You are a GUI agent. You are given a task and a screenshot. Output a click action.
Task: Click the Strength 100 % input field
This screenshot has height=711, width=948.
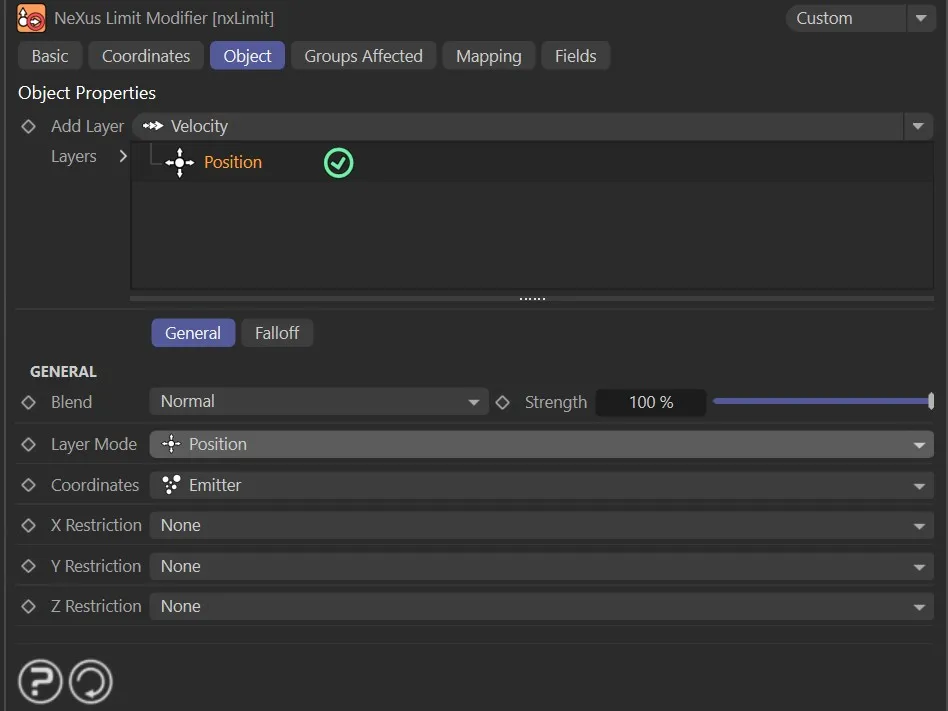(651, 402)
